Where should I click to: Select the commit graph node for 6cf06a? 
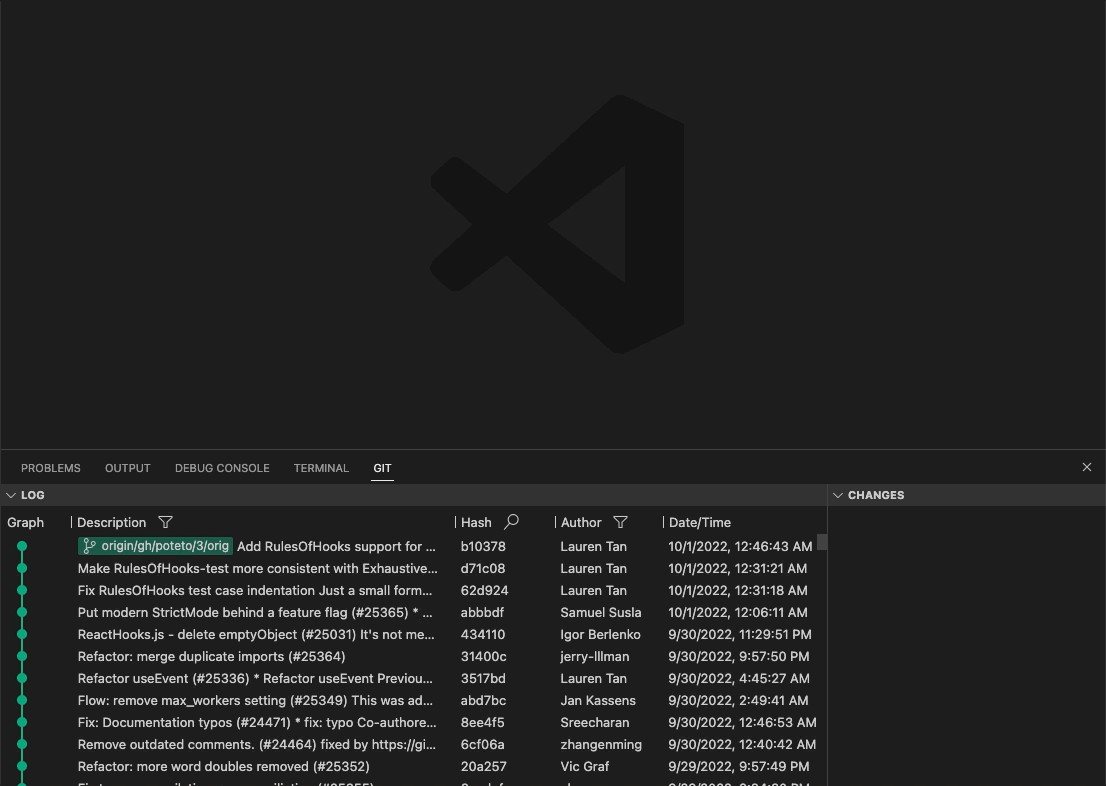(22, 744)
